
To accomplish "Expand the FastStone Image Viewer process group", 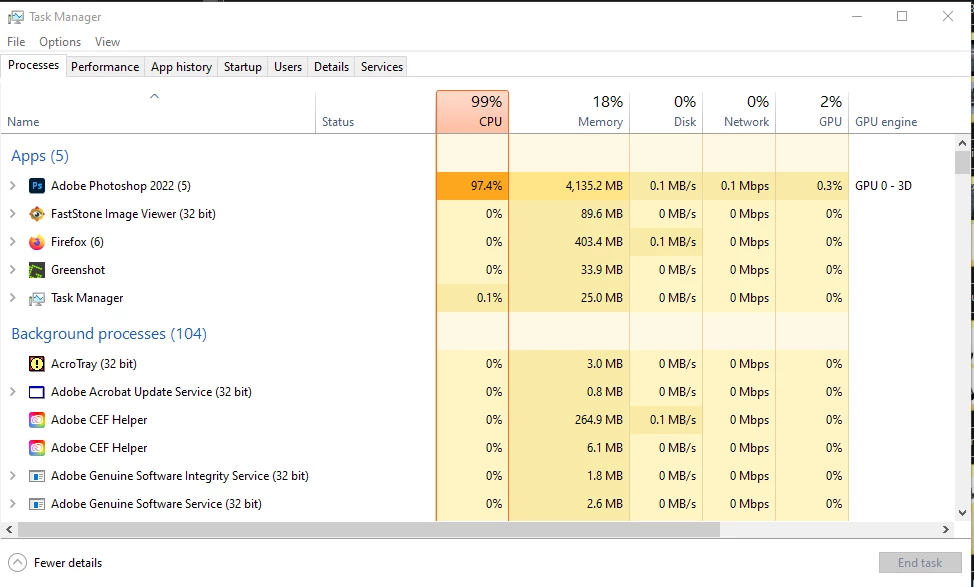I will coord(12,214).
